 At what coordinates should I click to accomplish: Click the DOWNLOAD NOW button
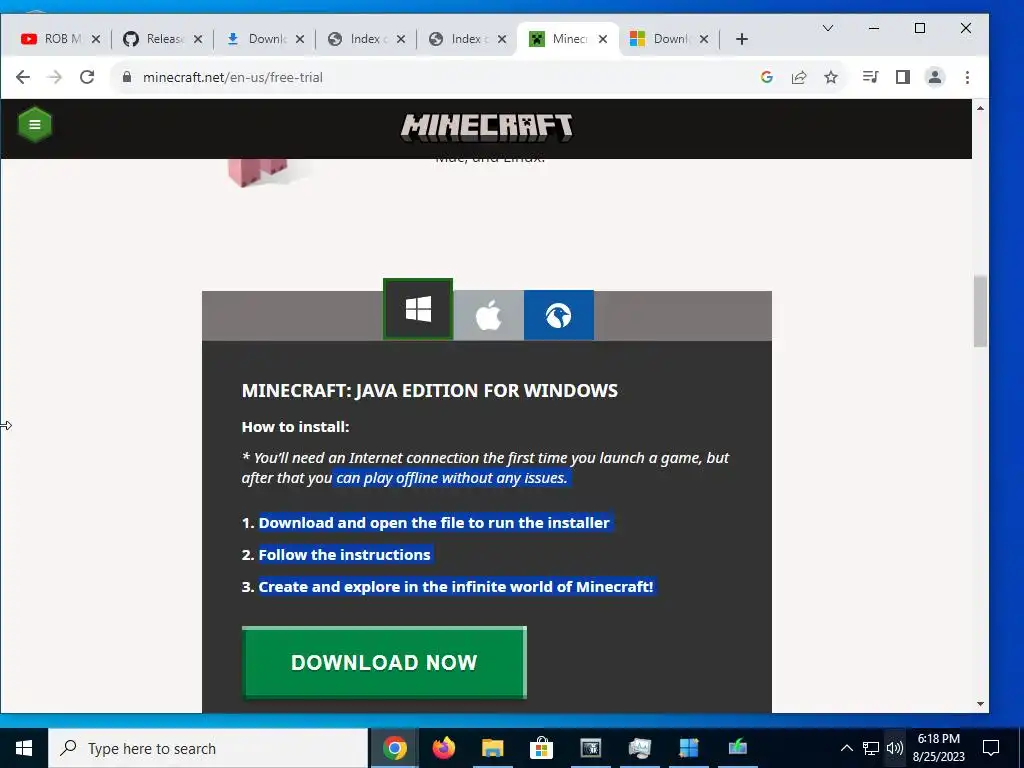point(384,662)
